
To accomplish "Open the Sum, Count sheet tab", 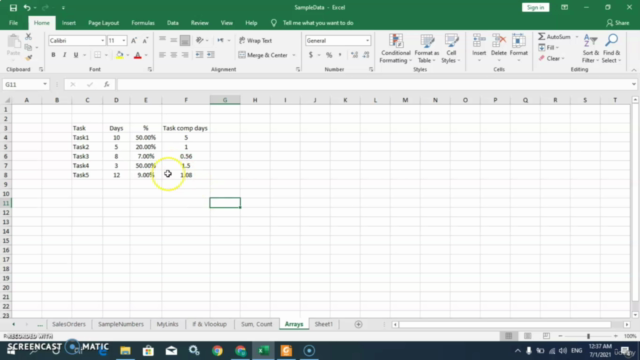I will 256,324.
